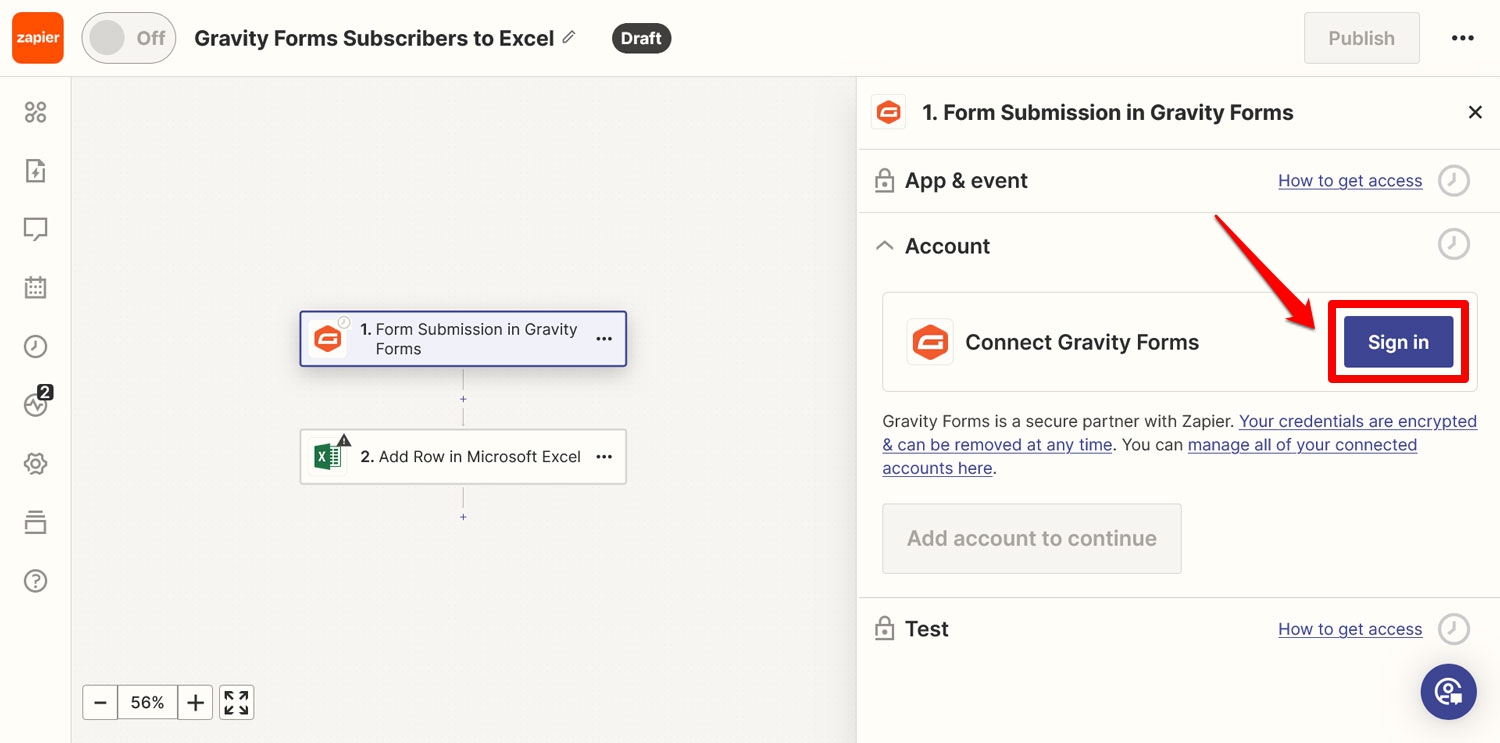Click the 56% zoom level value

click(148, 703)
